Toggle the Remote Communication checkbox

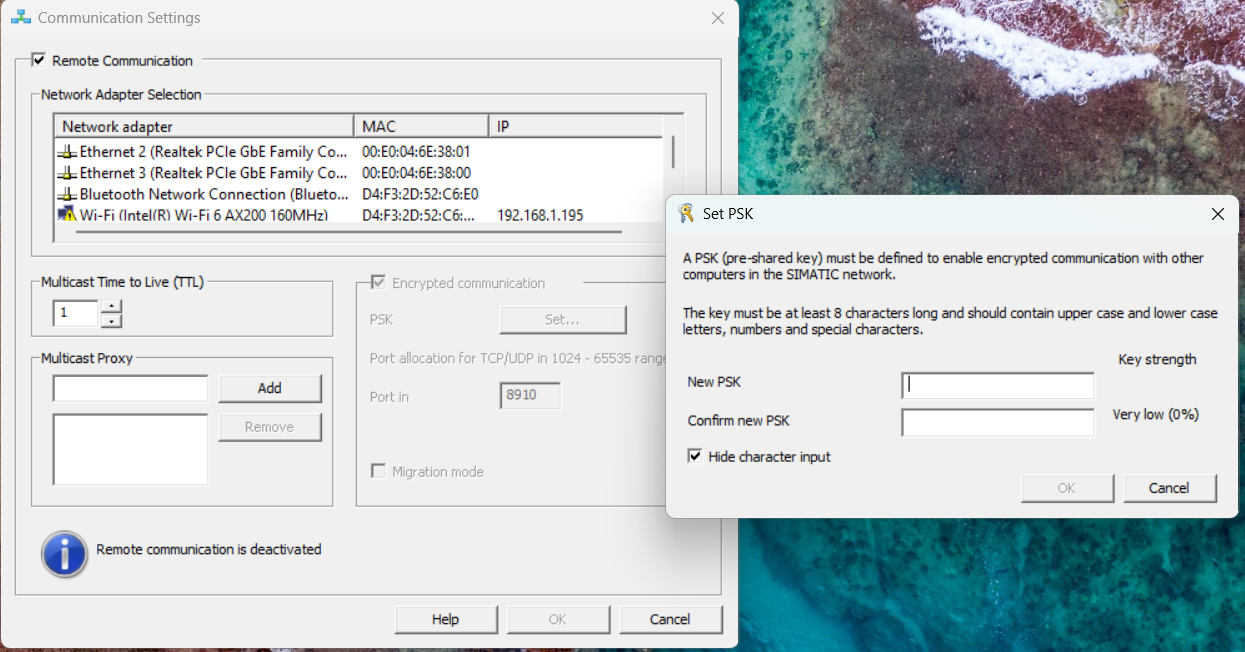click(39, 61)
